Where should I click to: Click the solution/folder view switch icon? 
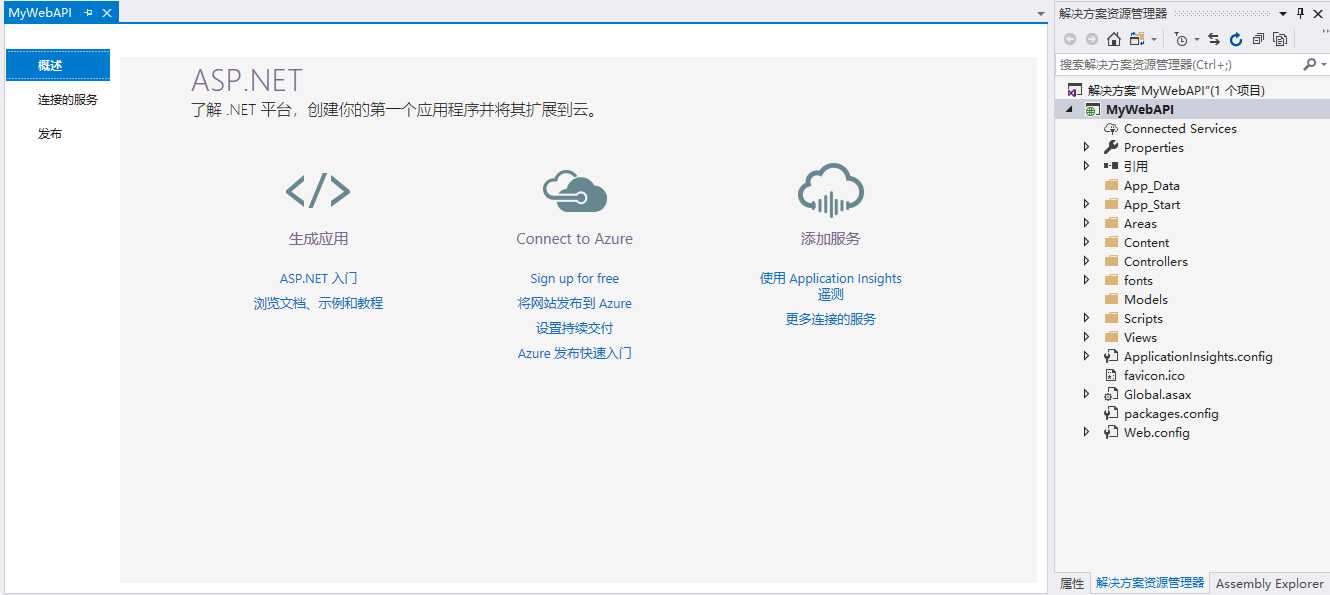coord(1137,39)
